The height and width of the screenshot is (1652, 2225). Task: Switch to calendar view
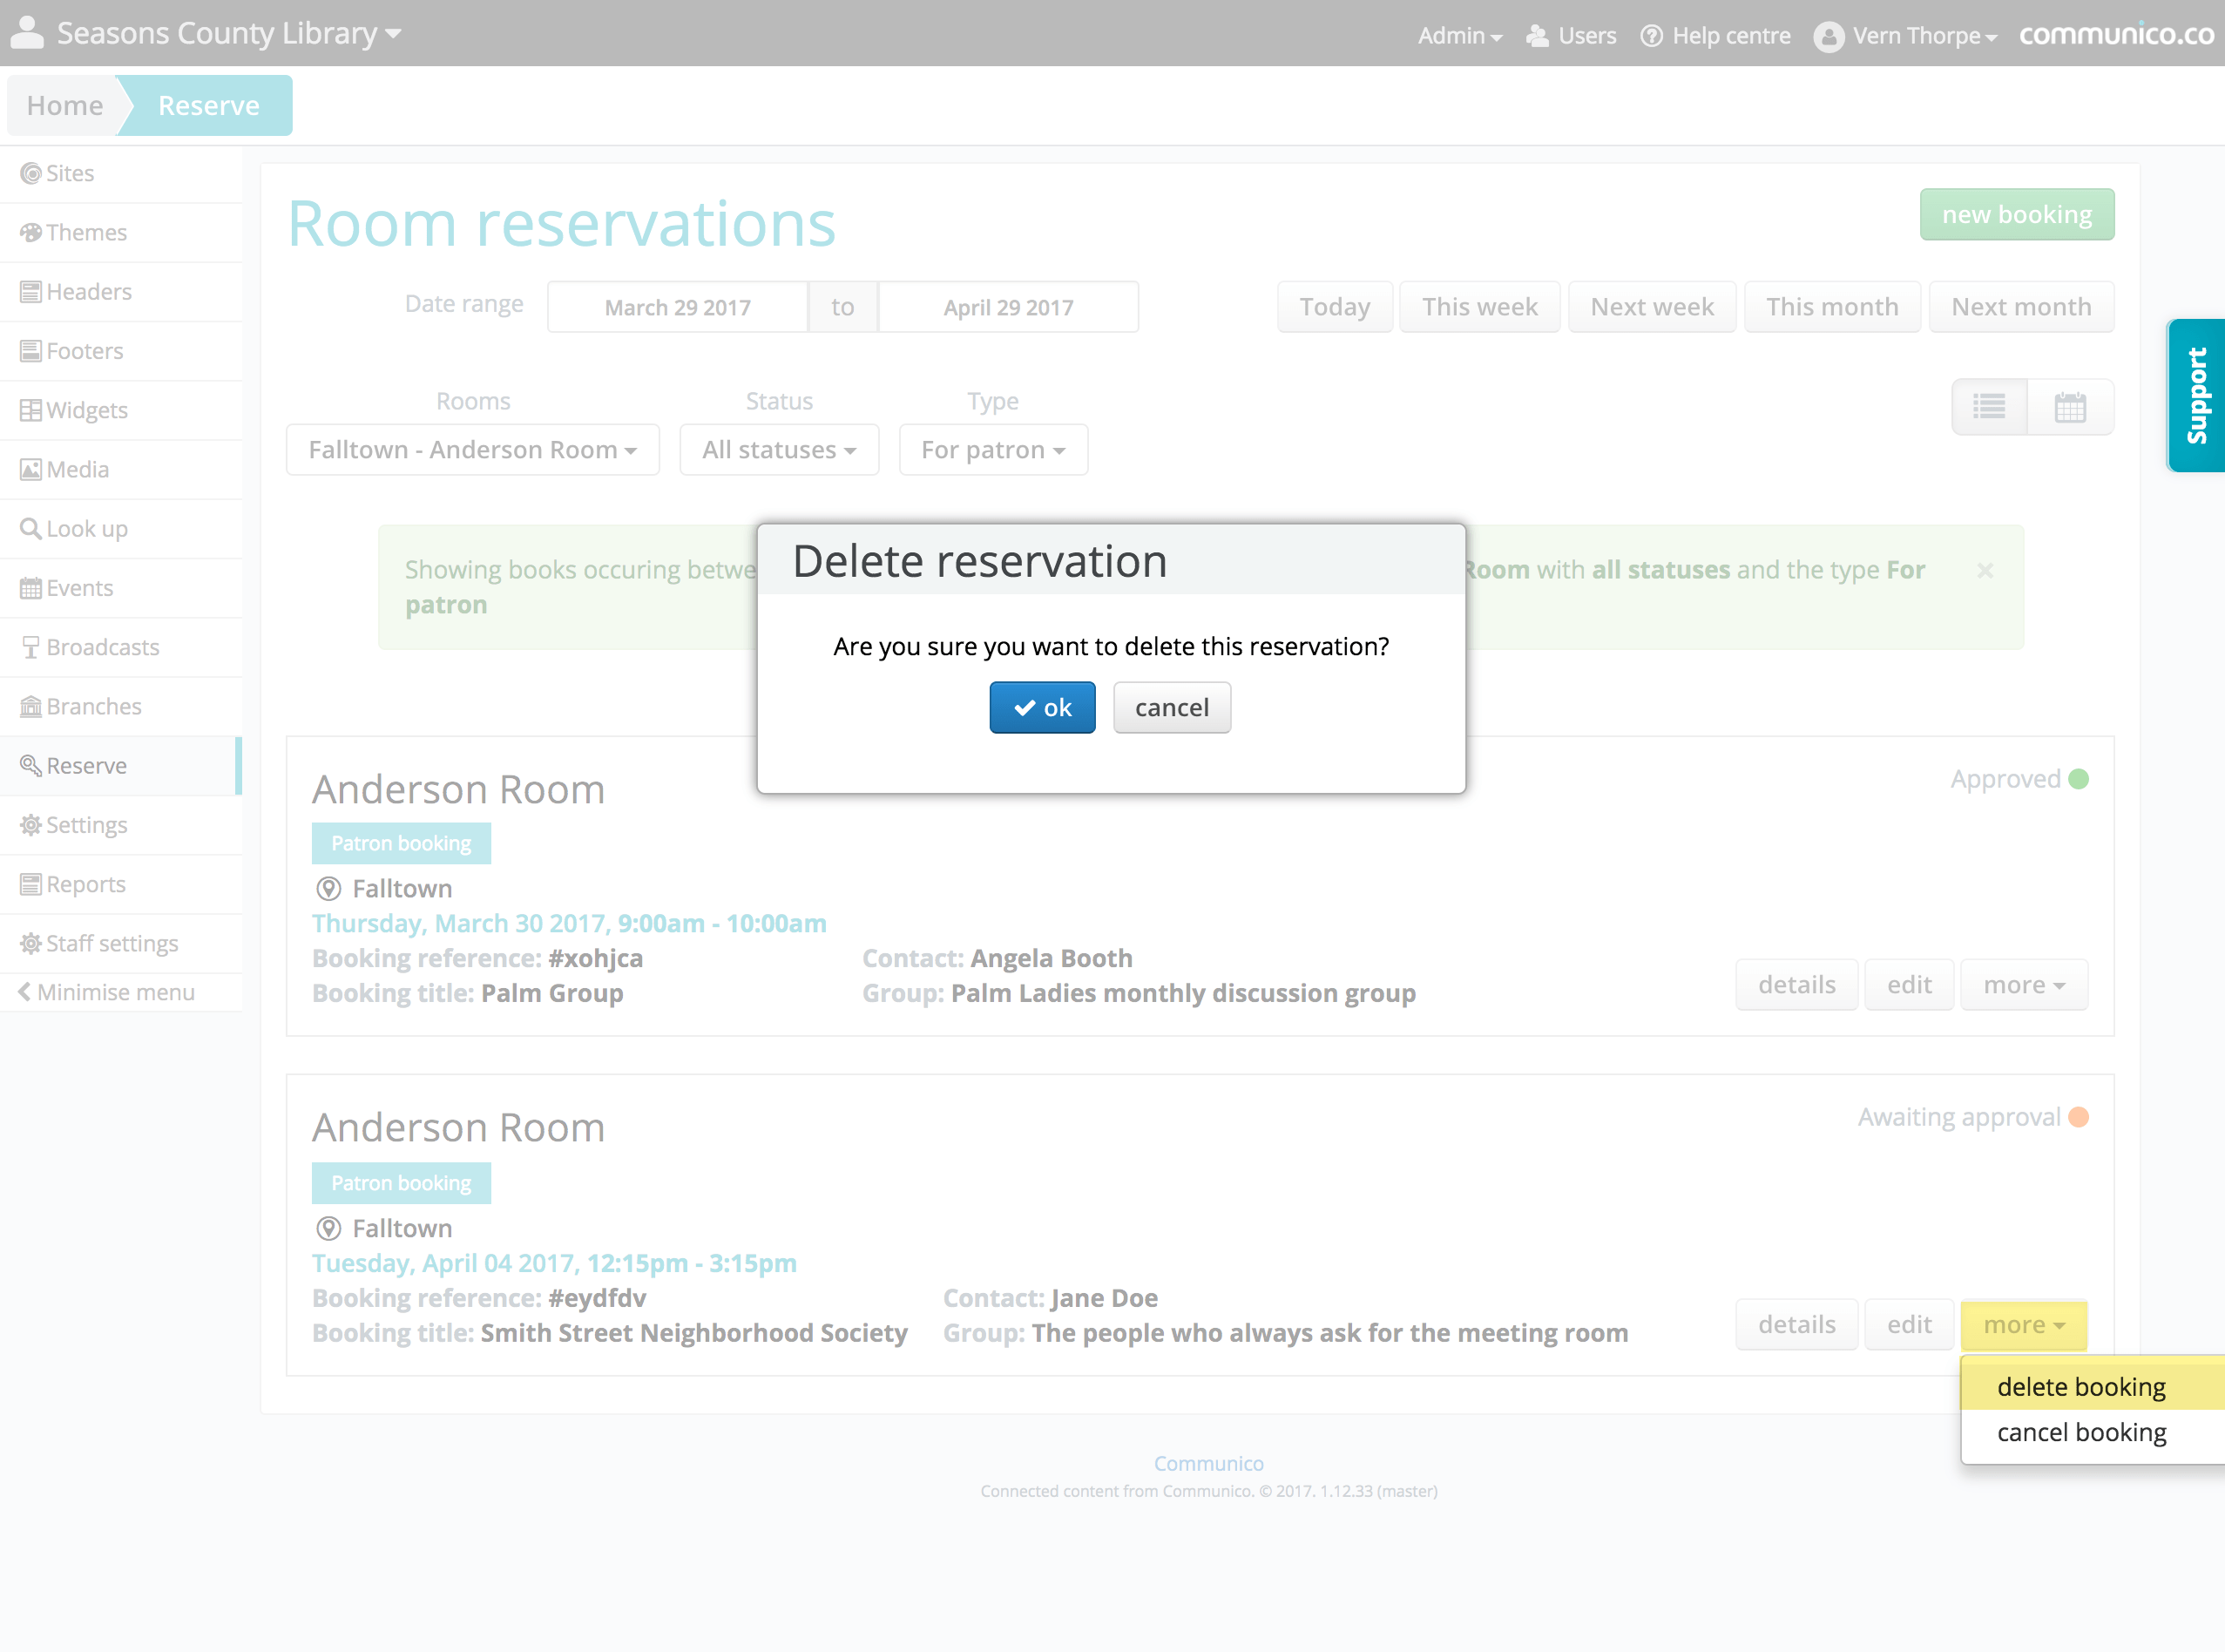point(2070,407)
